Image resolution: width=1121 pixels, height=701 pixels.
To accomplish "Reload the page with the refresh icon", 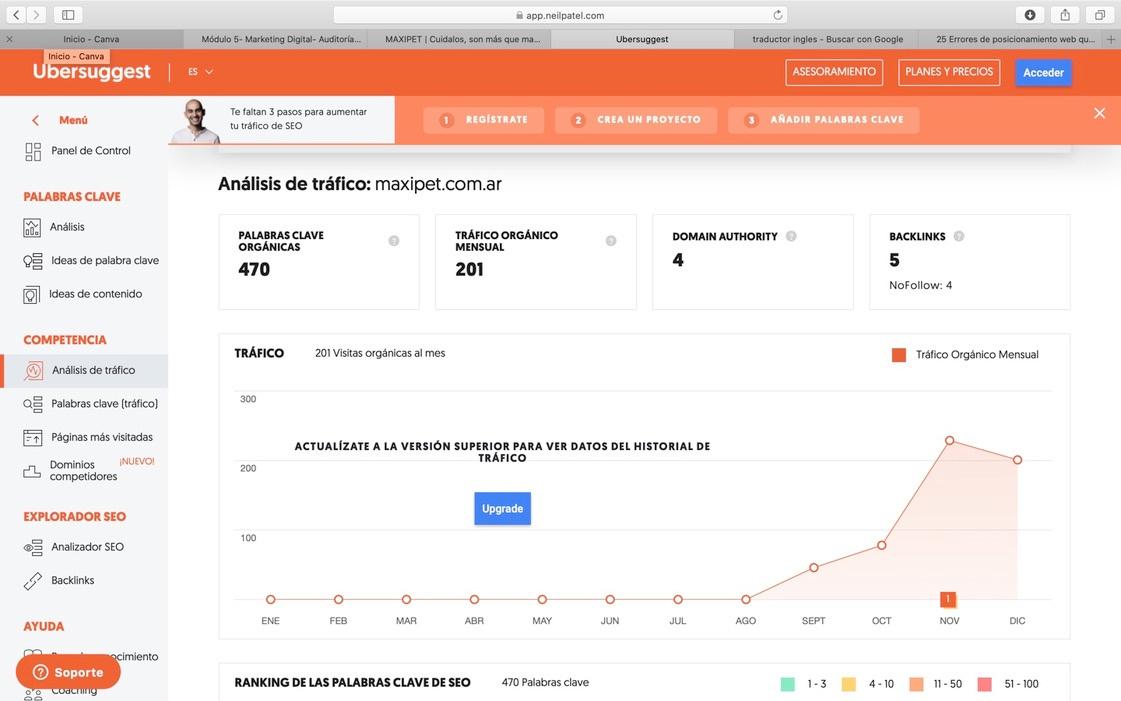I will coord(777,15).
